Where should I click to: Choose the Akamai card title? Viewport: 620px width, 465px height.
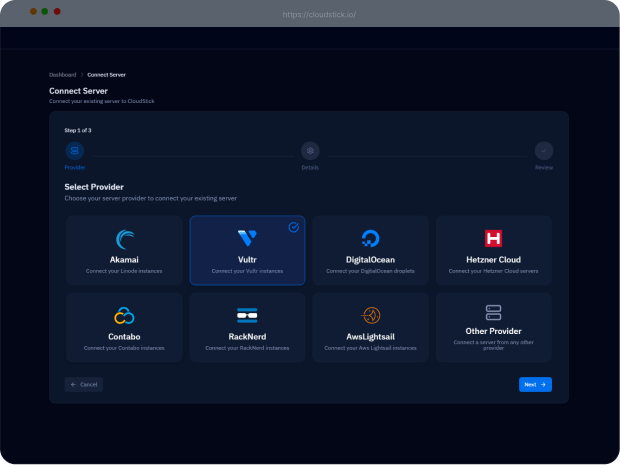[124, 260]
